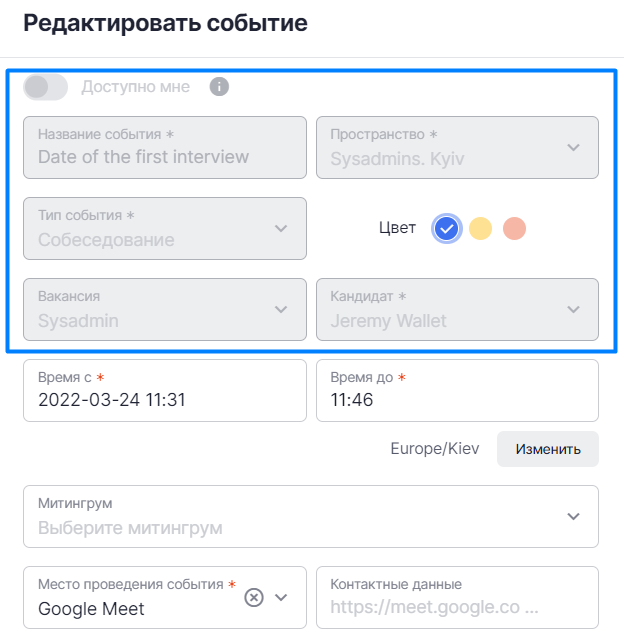Image resolution: width=624 pixels, height=643 pixels.
Task: Click the Название события text field
Action: coord(165,147)
